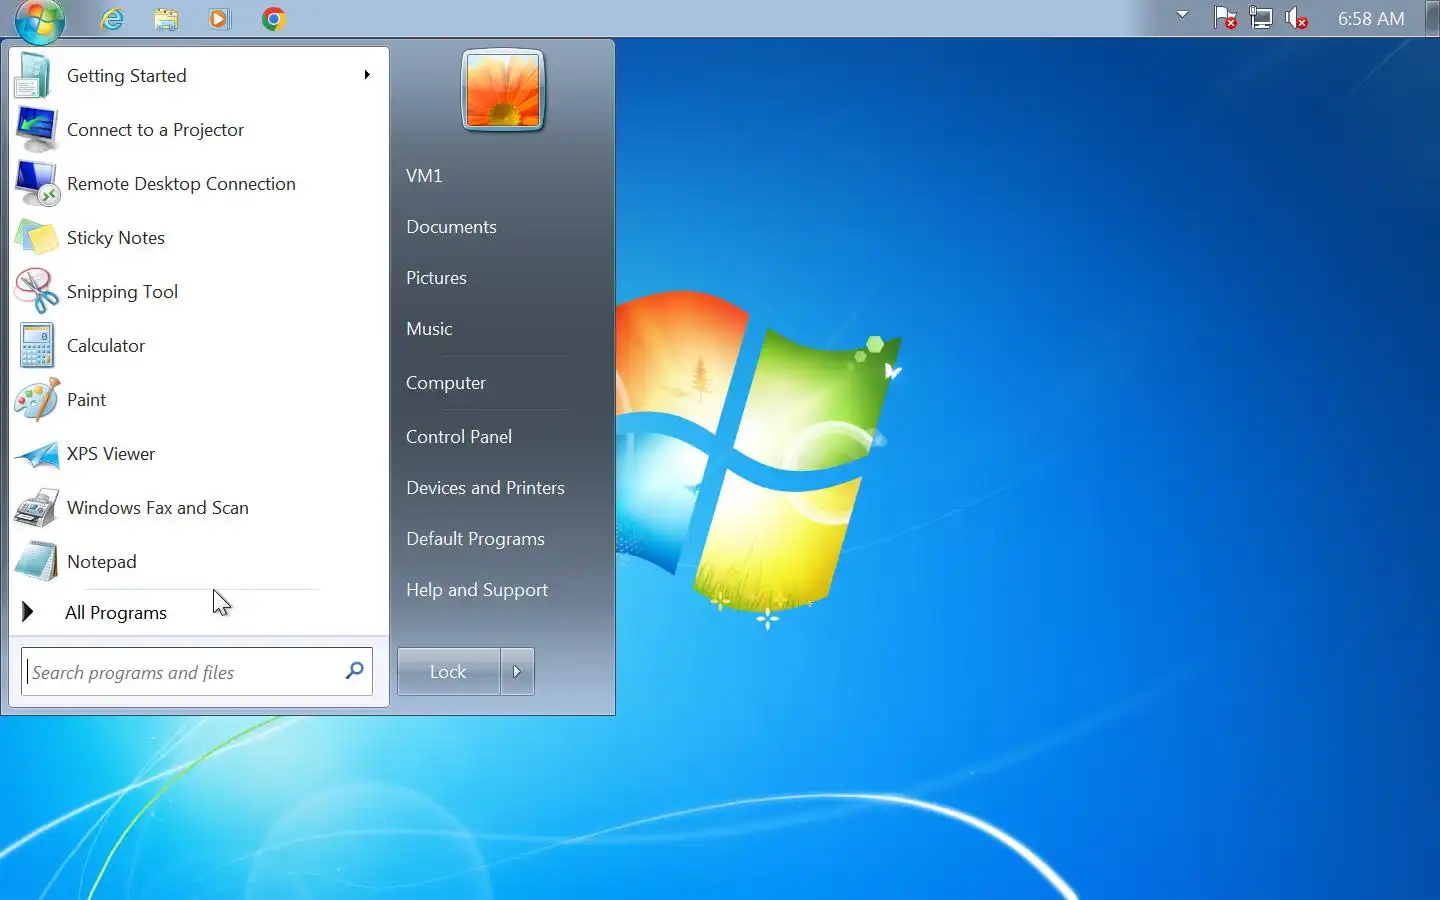
Task: Open Computer from Start menu
Action: pyautogui.click(x=446, y=383)
